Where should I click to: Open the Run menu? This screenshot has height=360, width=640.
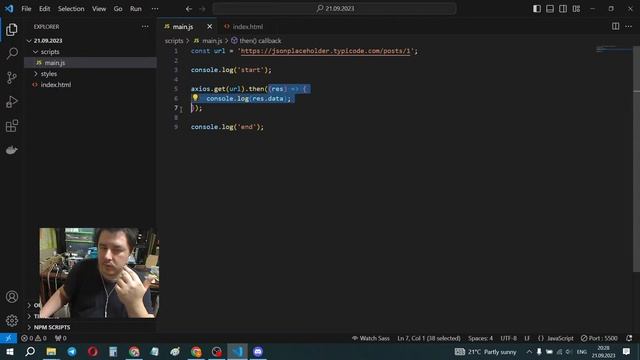click(136, 9)
